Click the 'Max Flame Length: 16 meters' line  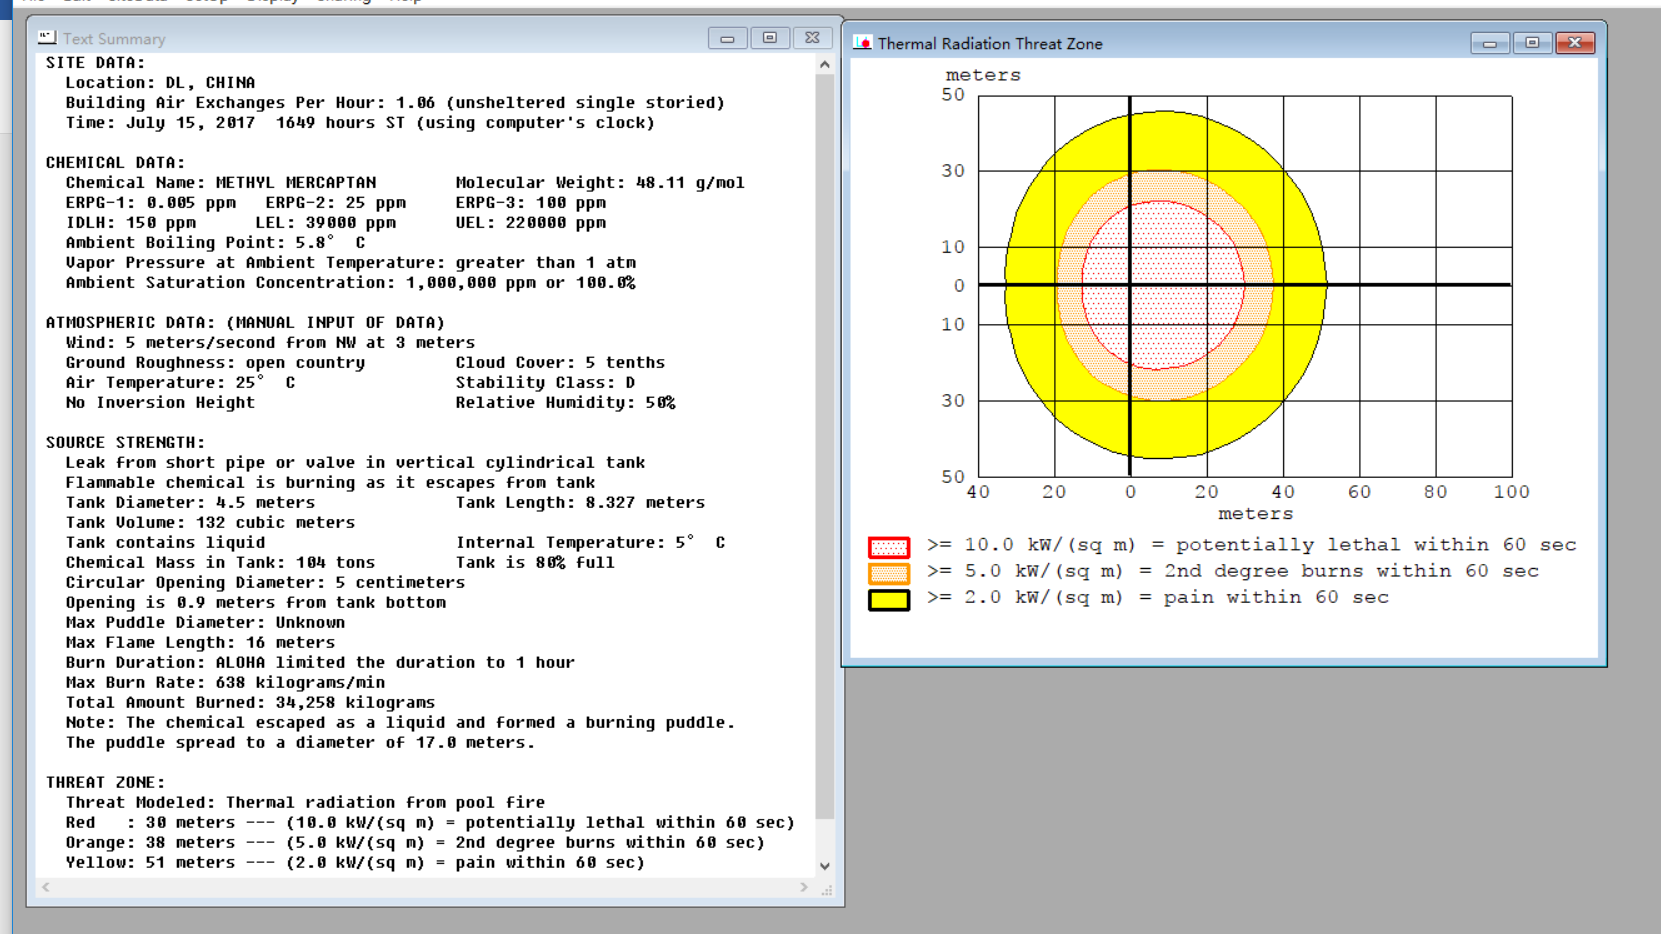click(200, 643)
